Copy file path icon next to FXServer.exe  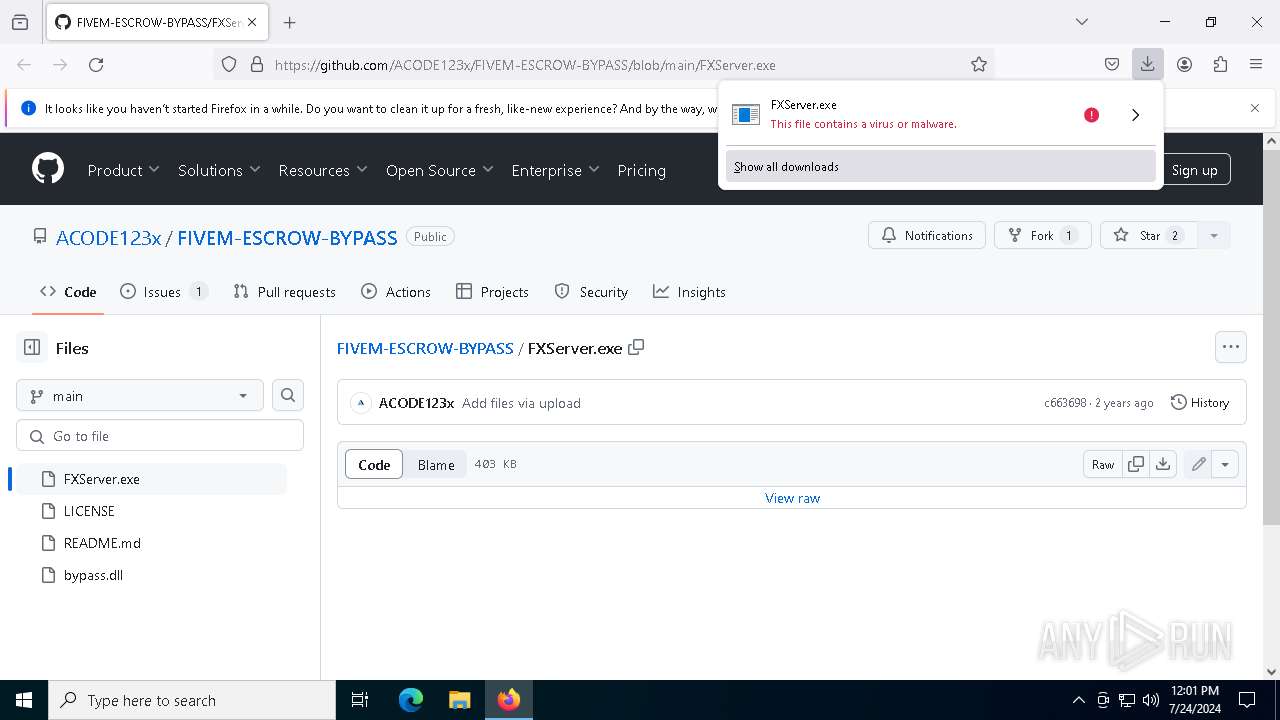pyautogui.click(x=636, y=348)
